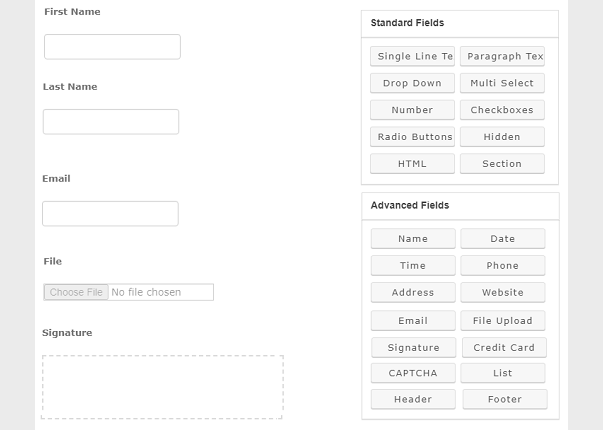Add a Paragraph Text field
603x430 pixels.
(502, 56)
